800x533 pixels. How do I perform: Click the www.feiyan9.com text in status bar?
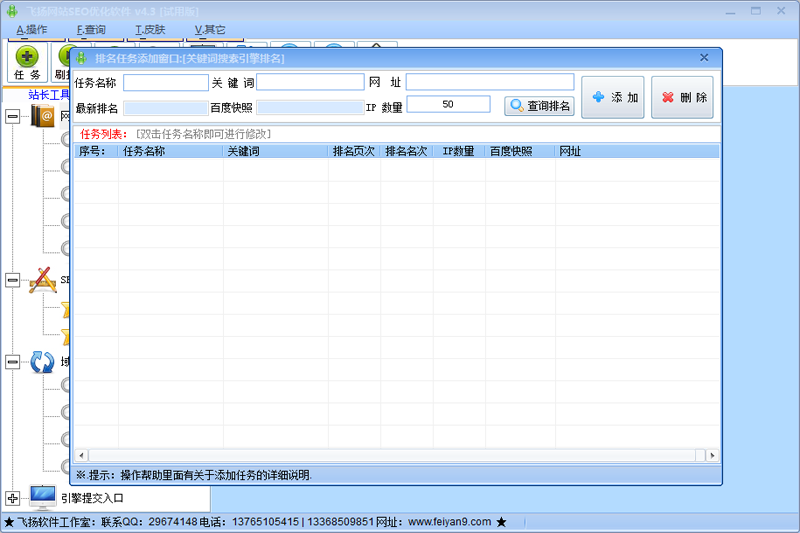(449, 522)
